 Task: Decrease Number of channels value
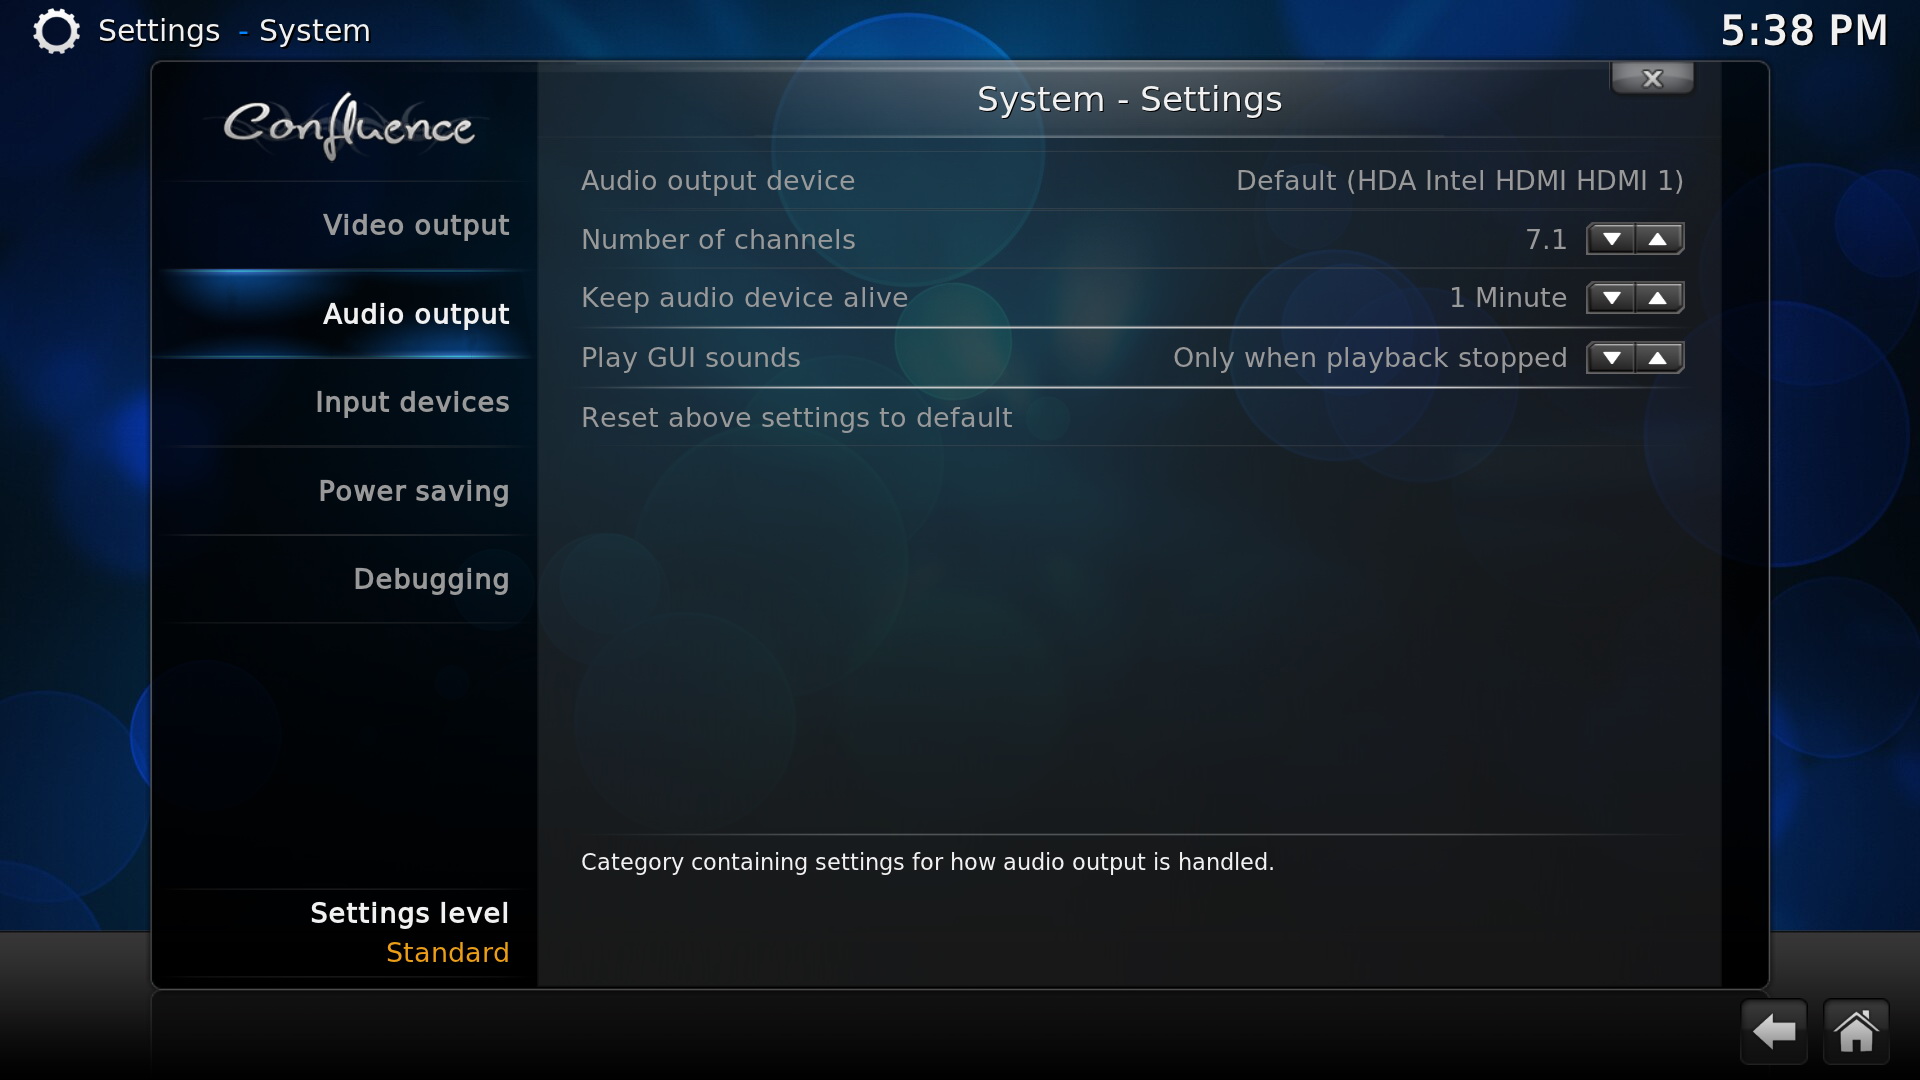pos(1611,239)
